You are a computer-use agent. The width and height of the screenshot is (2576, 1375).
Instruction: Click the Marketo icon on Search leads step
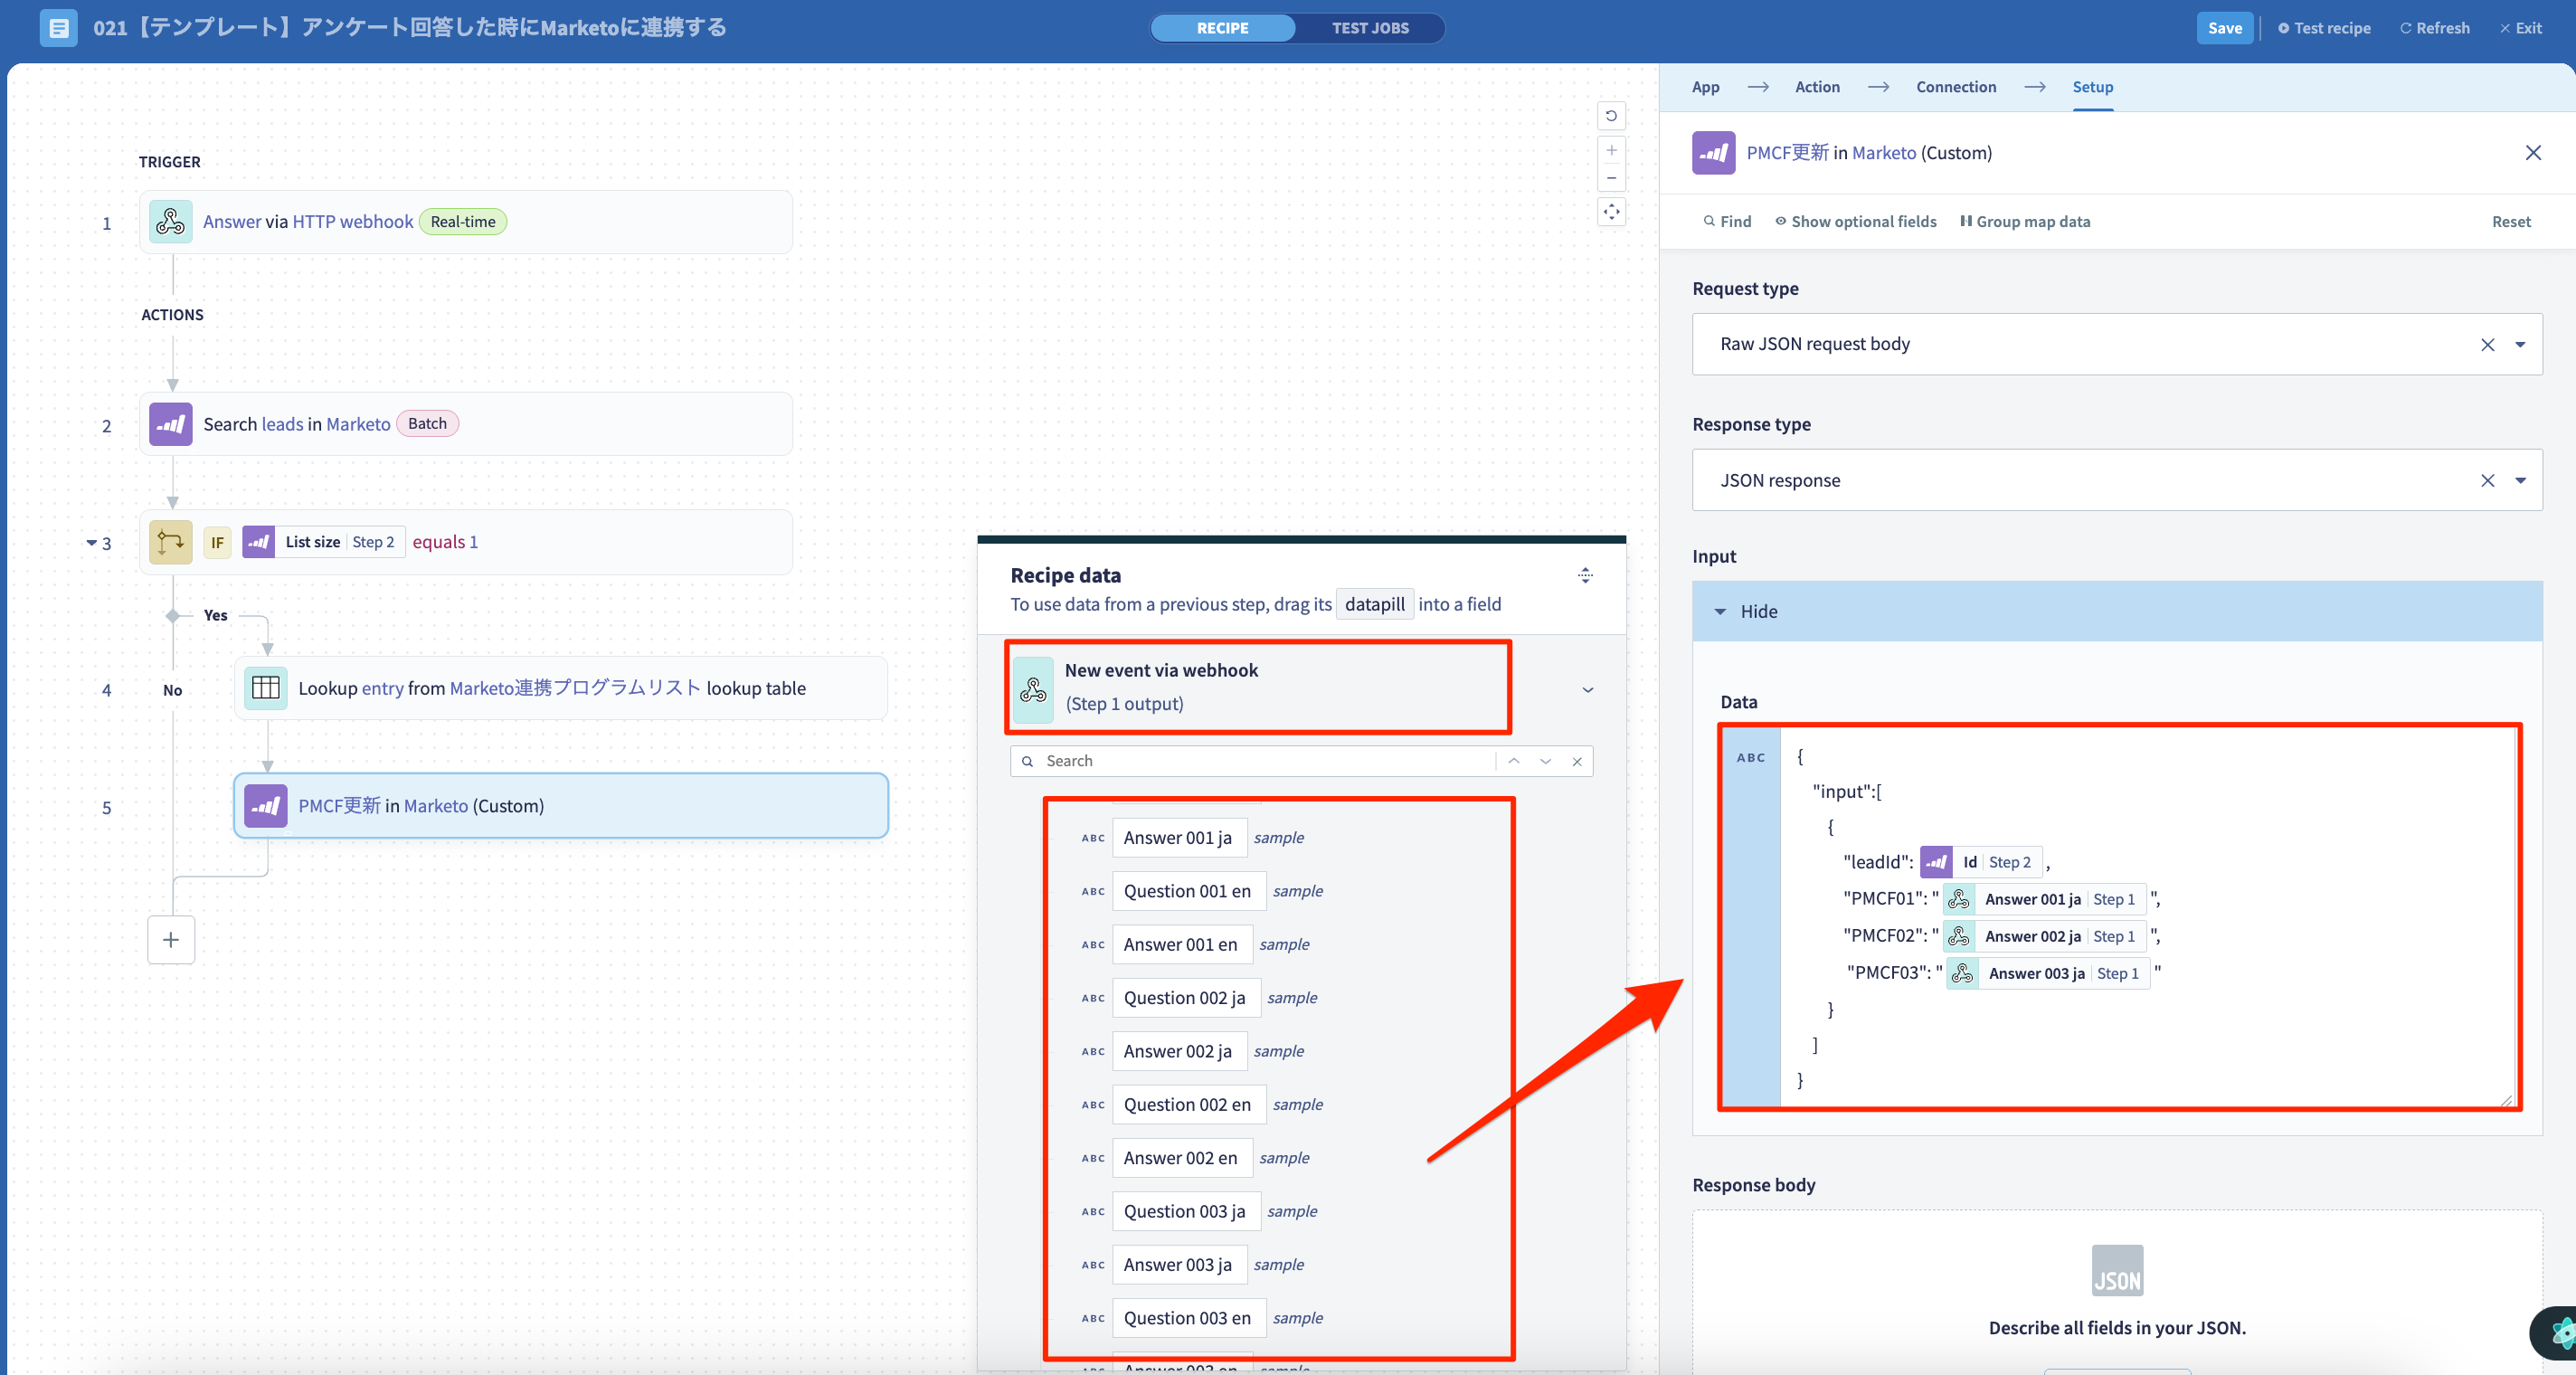click(x=170, y=424)
